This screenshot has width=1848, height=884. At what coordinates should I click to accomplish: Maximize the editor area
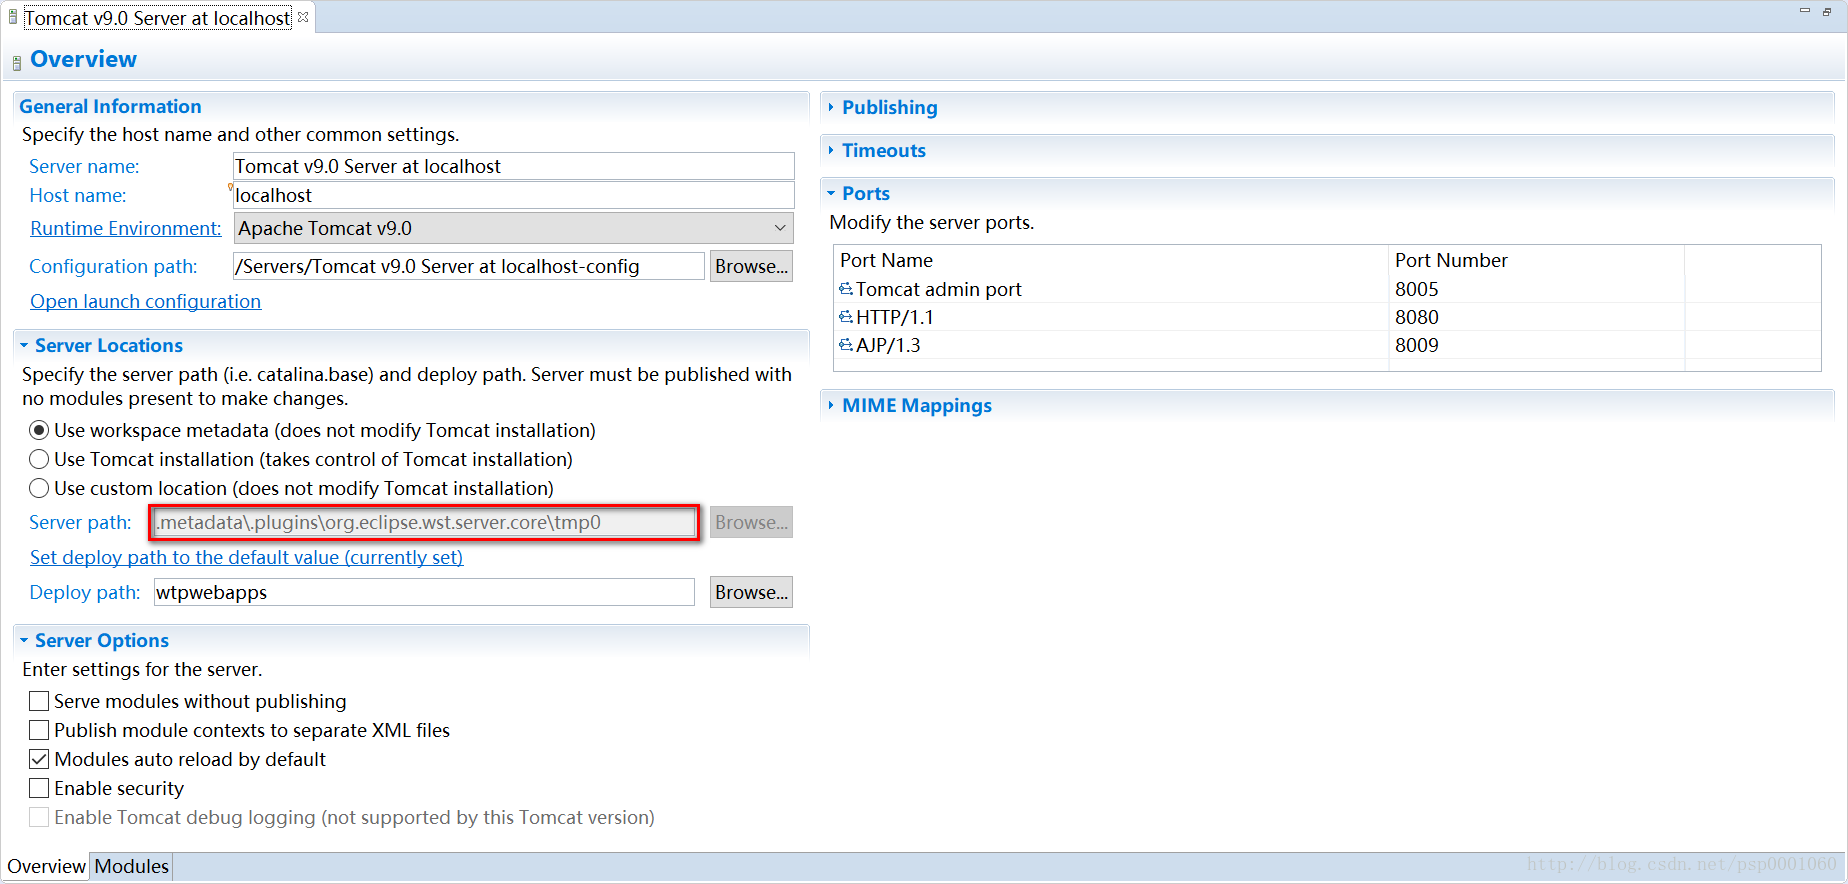coord(1827,11)
